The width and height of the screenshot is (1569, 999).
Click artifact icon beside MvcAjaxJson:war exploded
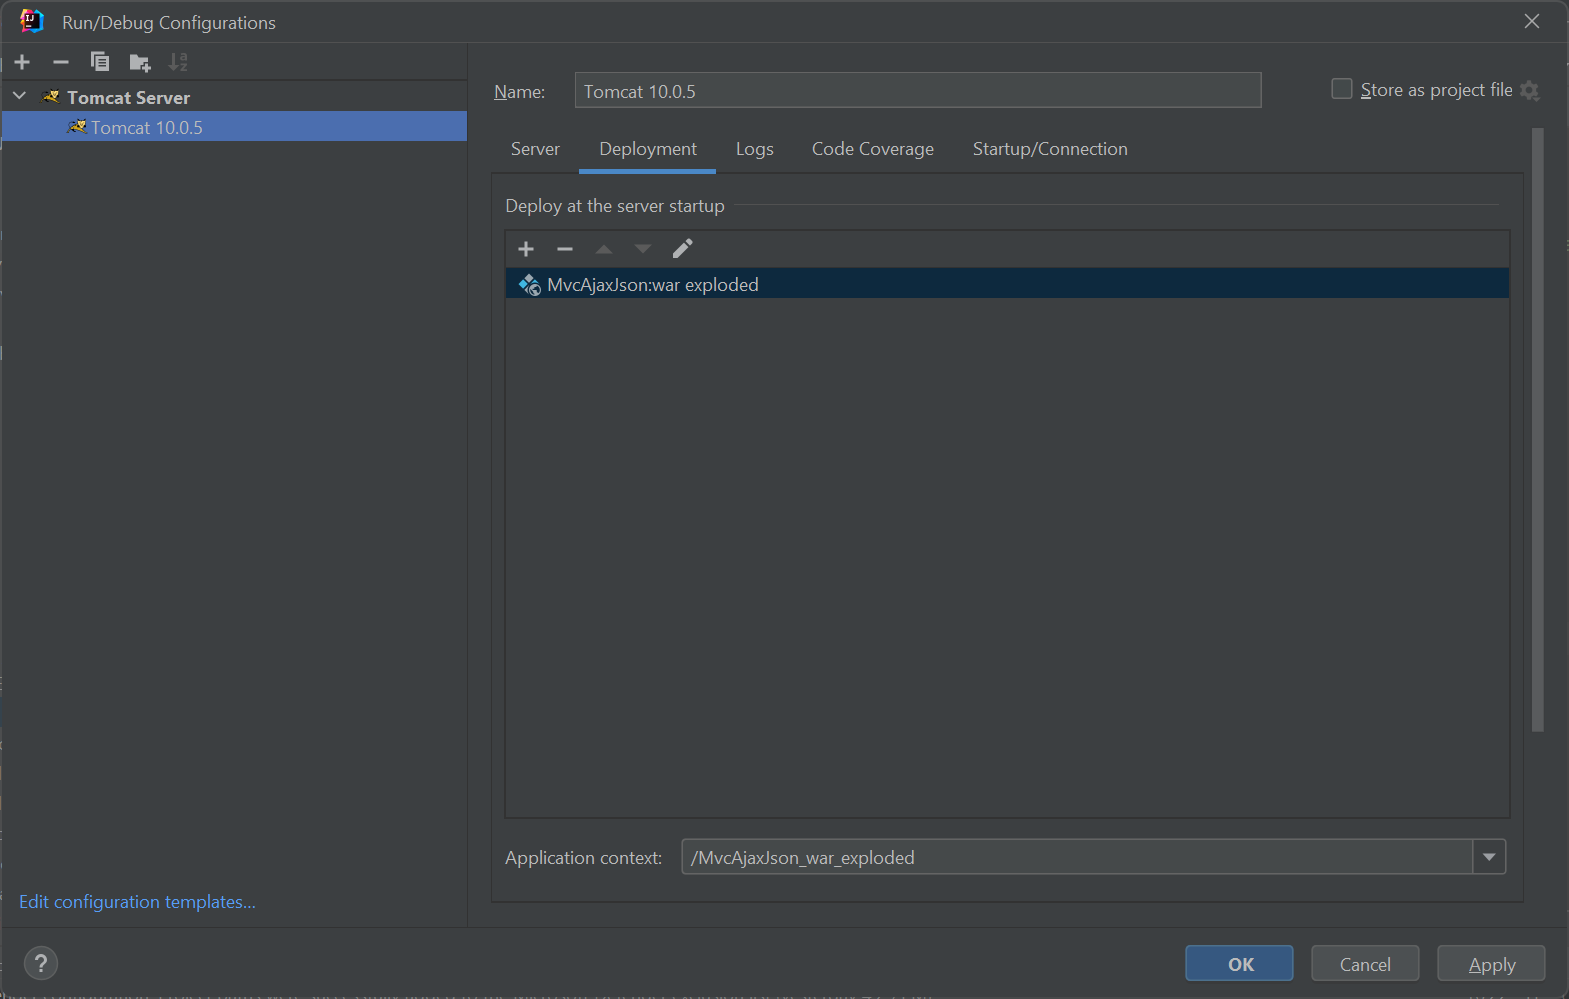tap(530, 285)
